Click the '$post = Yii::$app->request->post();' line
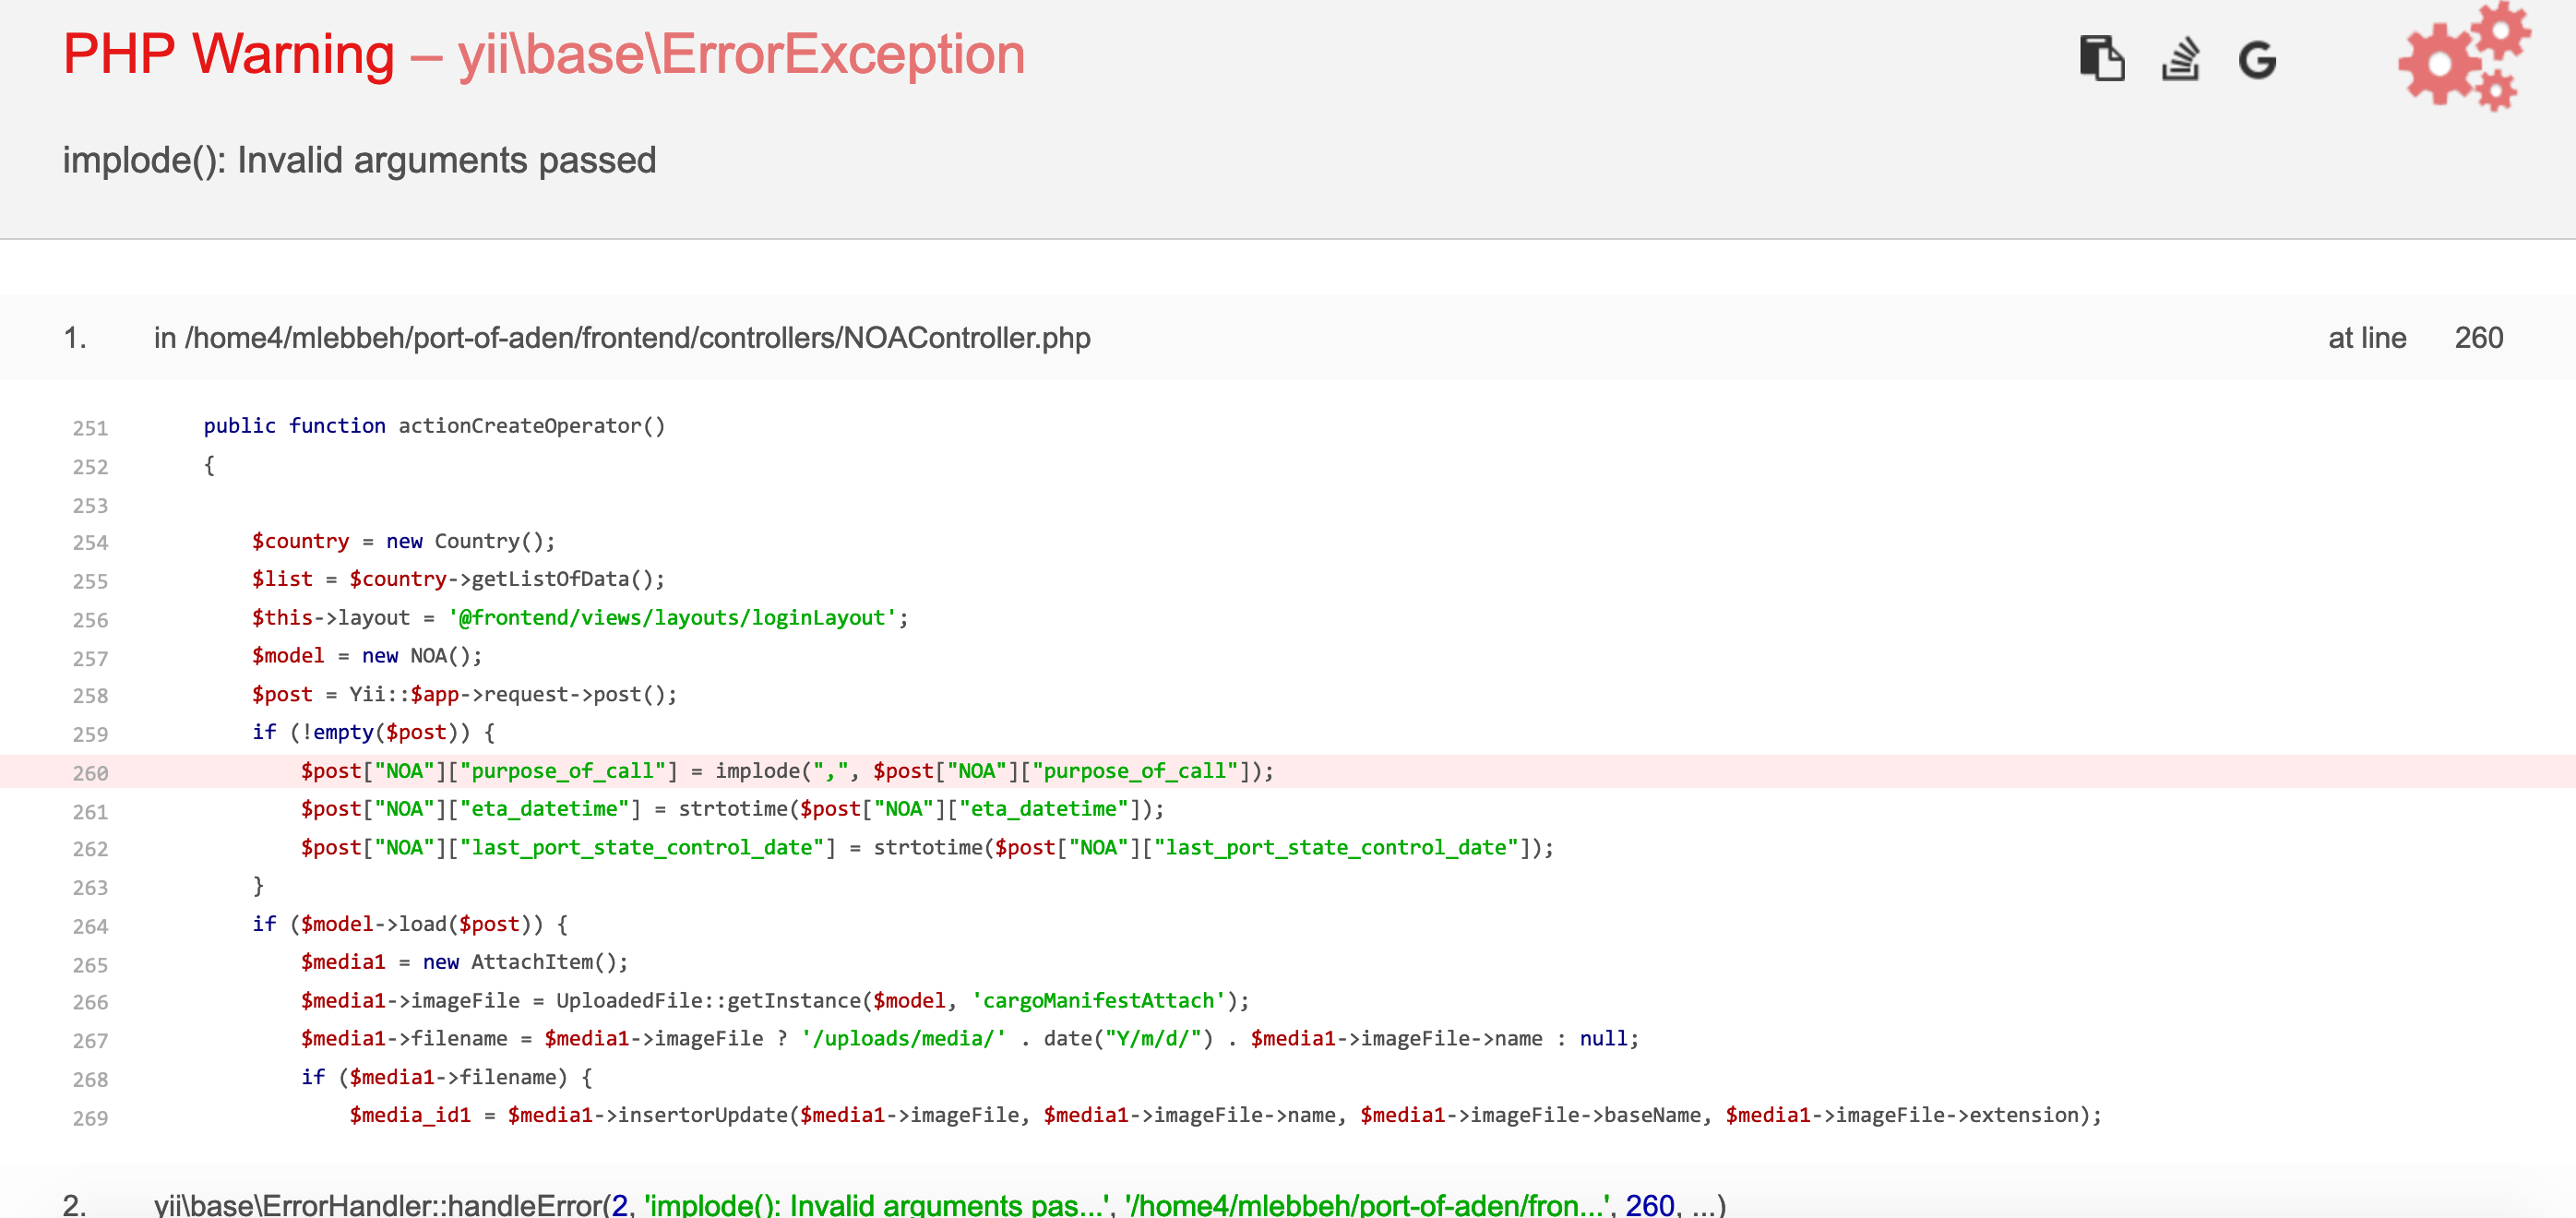 pos(464,694)
